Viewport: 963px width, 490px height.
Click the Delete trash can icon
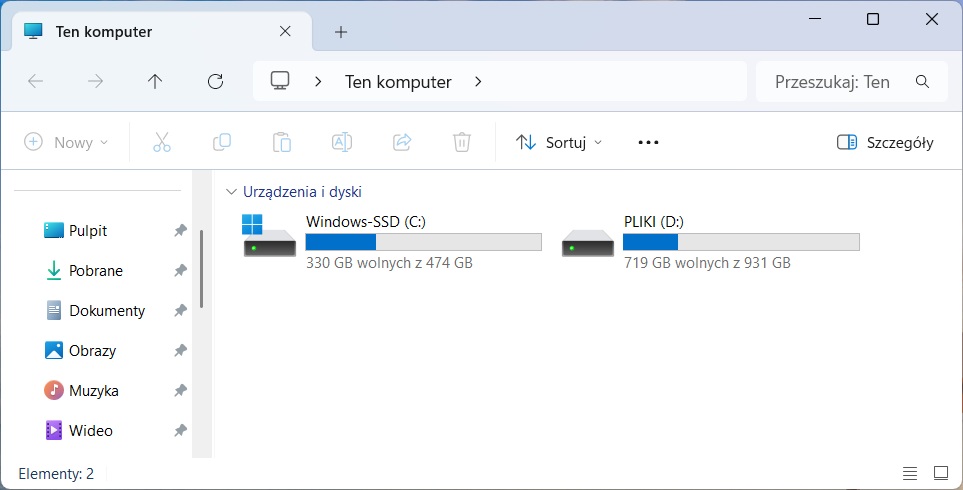[461, 142]
